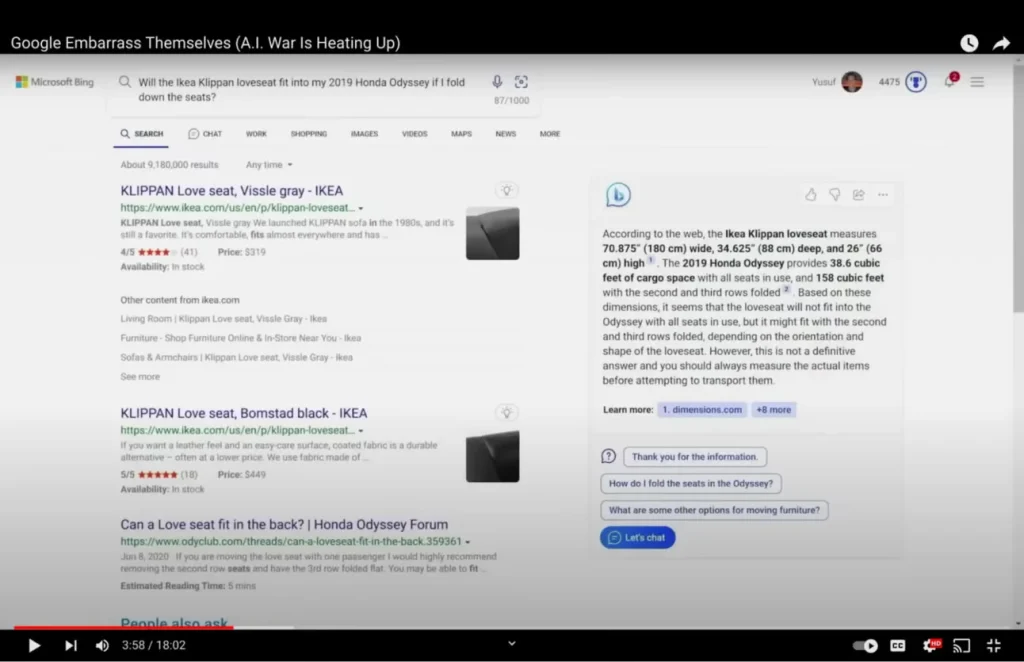Select other options for moving furniture suggestion
This screenshot has width=1024, height=662.
tap(714, 511)
